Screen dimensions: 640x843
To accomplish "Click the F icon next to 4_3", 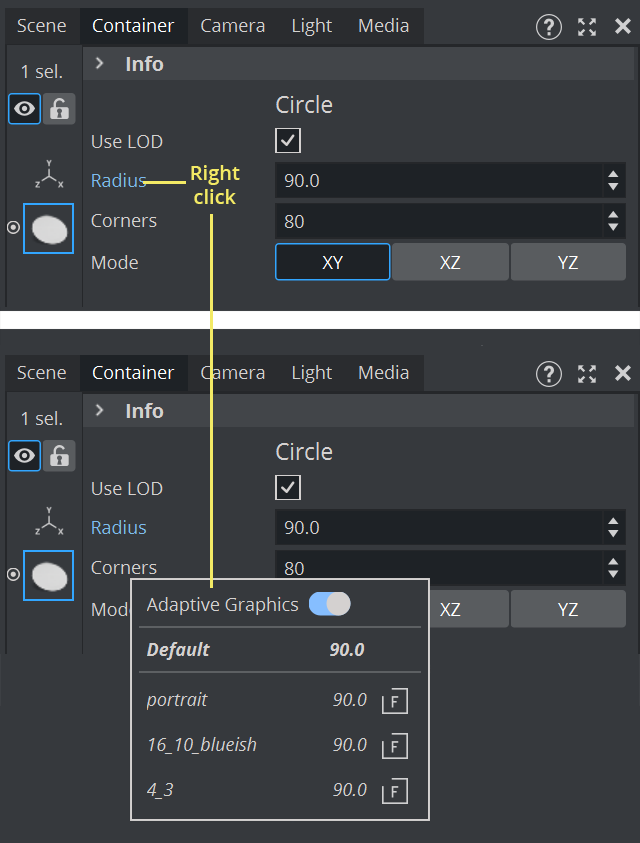I will (x=395, y=791).
